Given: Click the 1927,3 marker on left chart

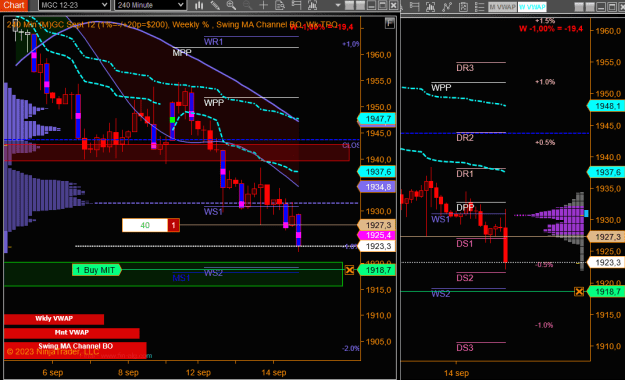Looking at the screenshot, I should coord(377,225).
